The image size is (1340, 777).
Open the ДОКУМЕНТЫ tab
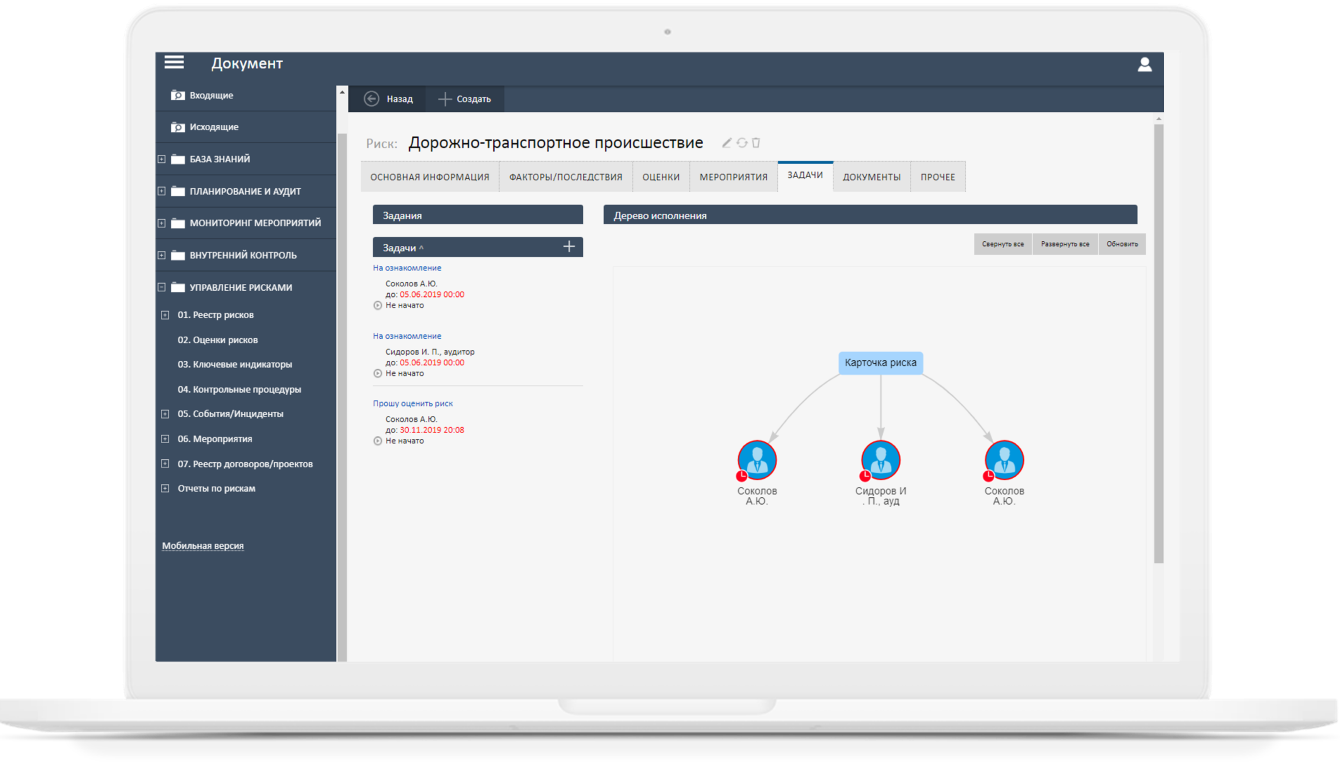871,177
